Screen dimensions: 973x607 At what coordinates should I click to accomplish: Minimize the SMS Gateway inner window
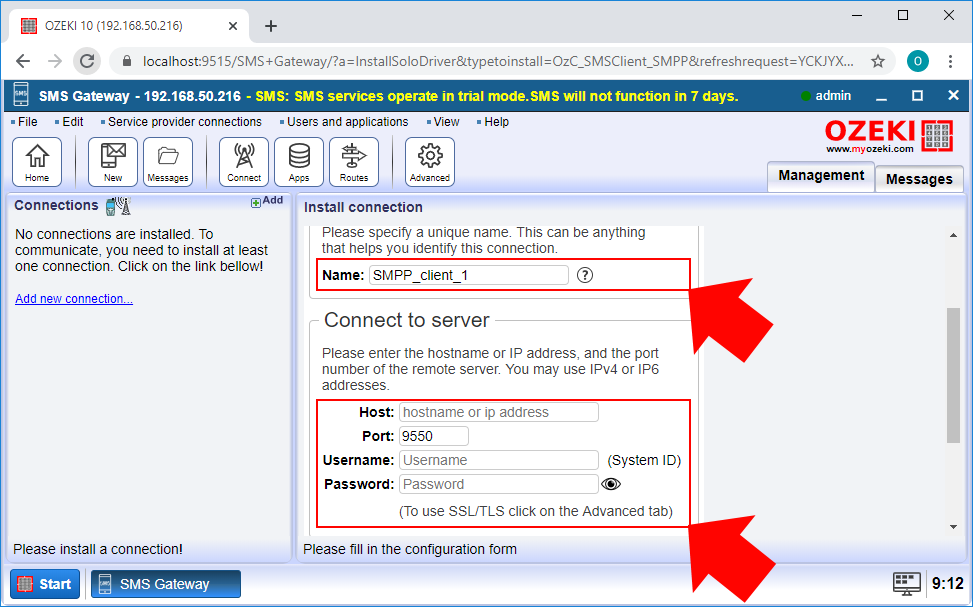tap(881, 97)
